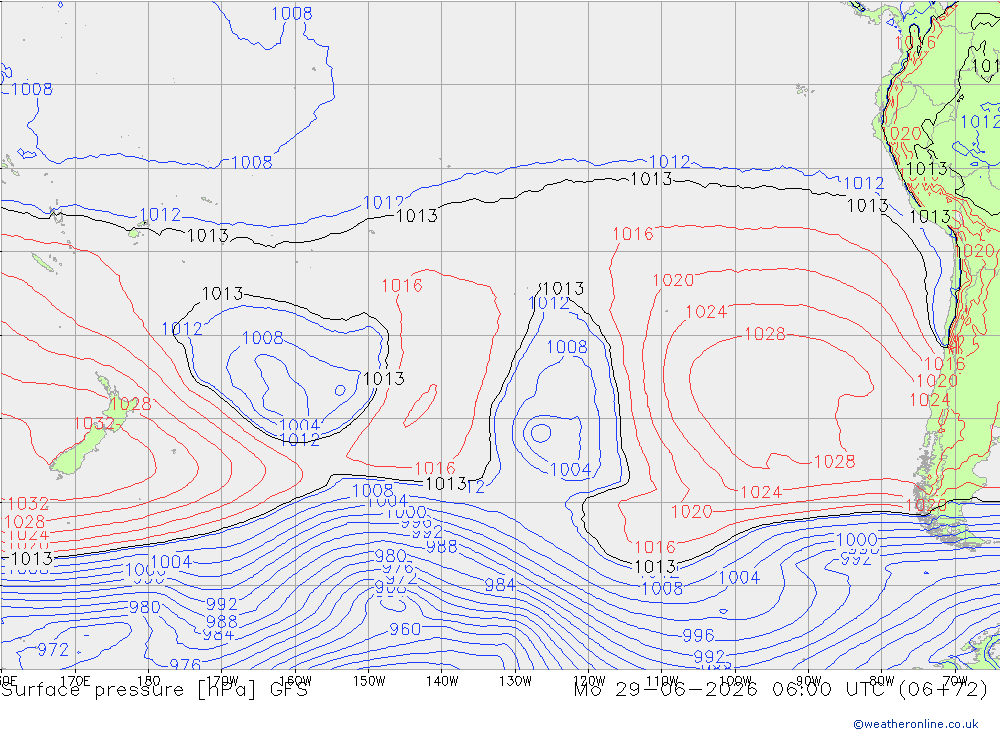
Task: Click the 130W longitude label
Action: [x=515, y=681]
